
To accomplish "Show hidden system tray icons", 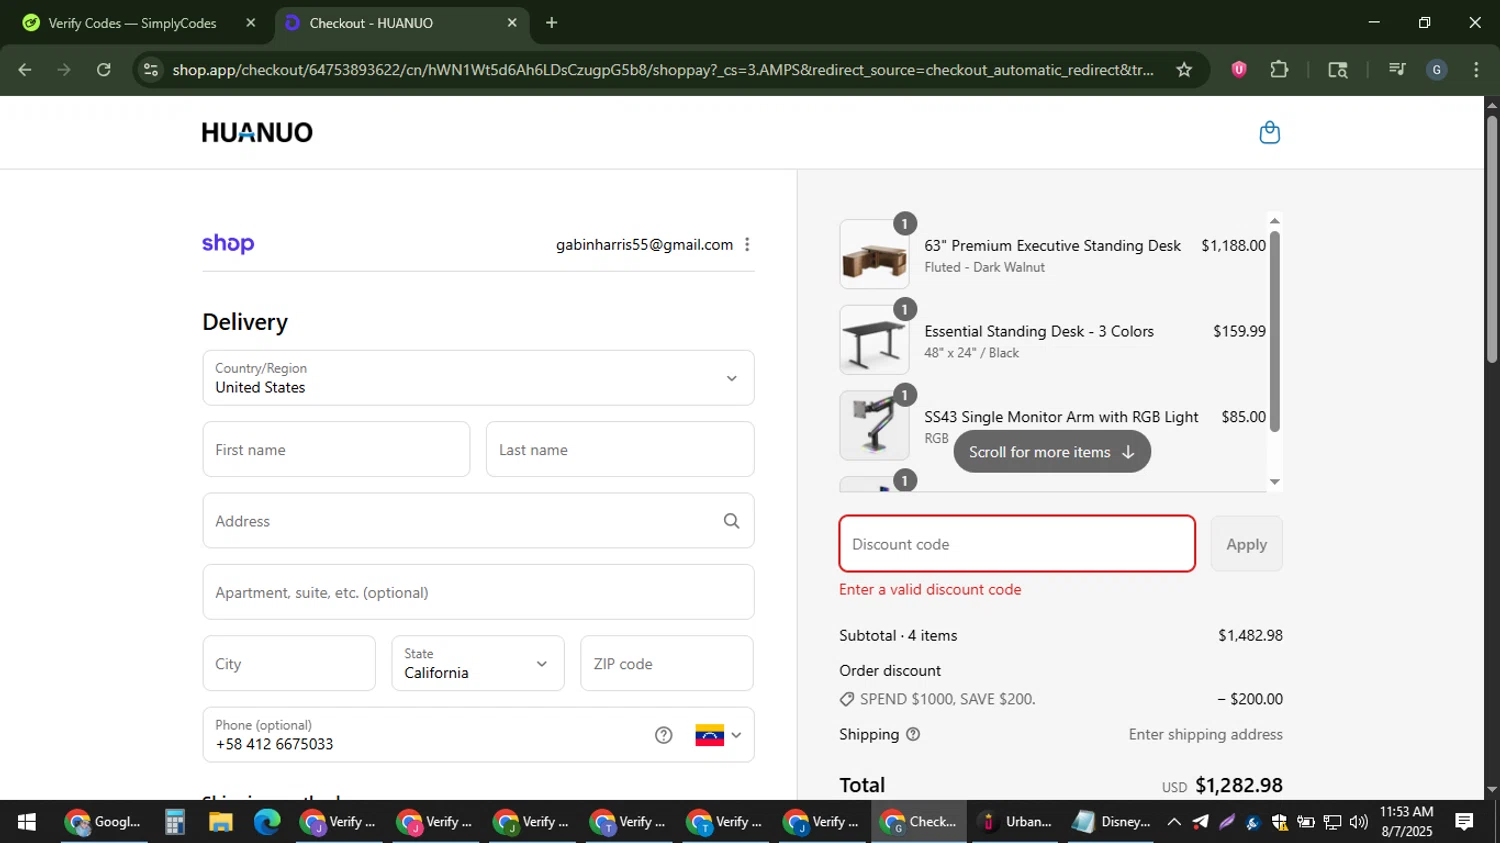I will 1174,822.
